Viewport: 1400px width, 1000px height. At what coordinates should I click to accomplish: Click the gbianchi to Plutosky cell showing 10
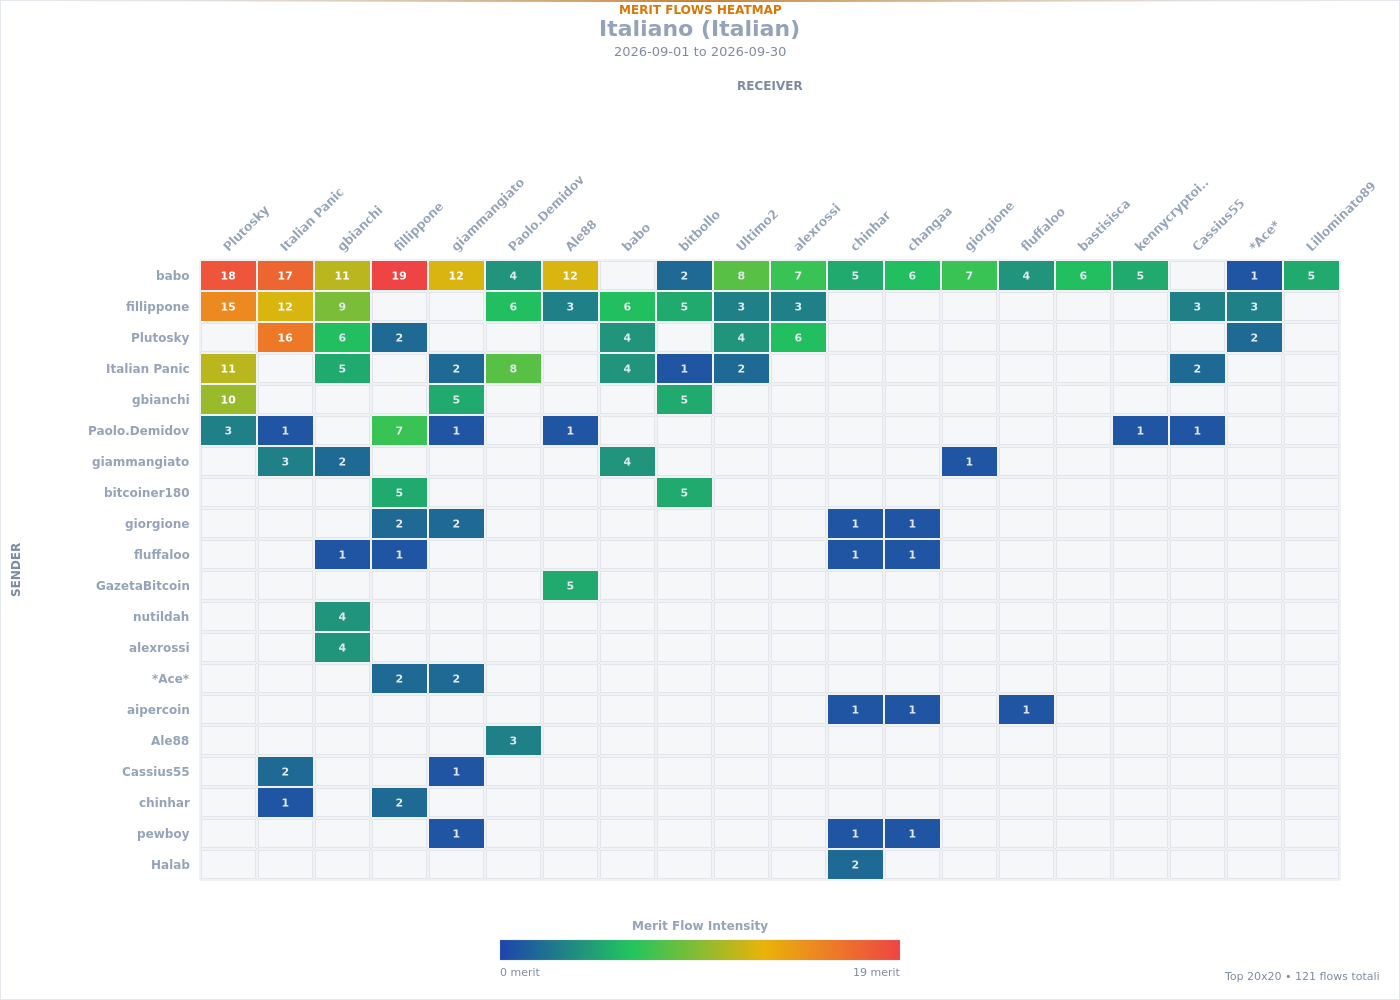tap(228, 400)
